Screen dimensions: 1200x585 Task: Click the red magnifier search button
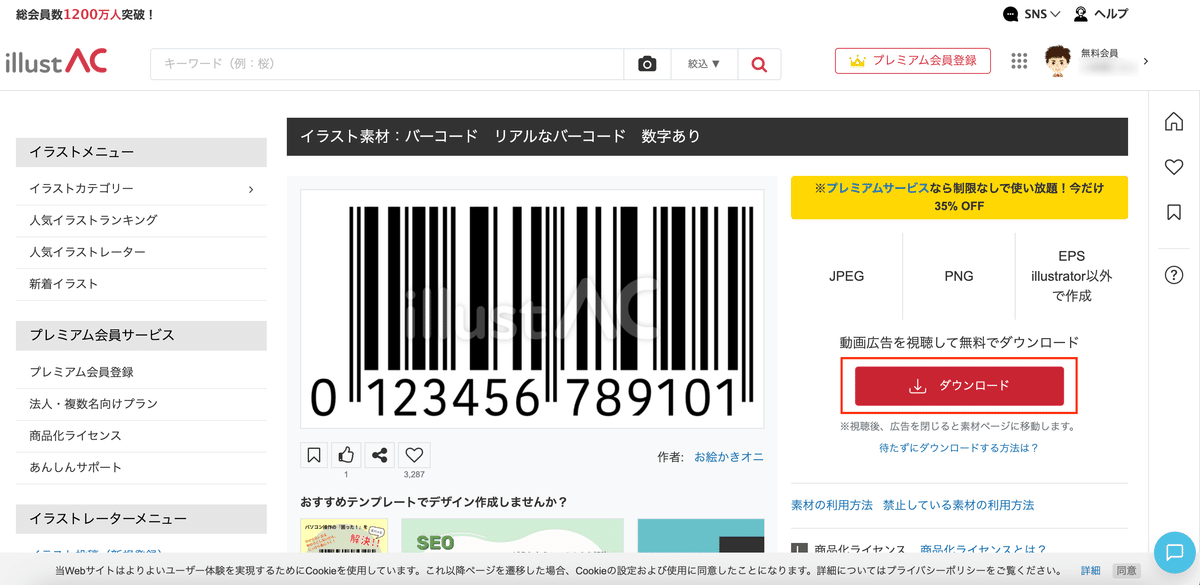[x=759, y=64]
